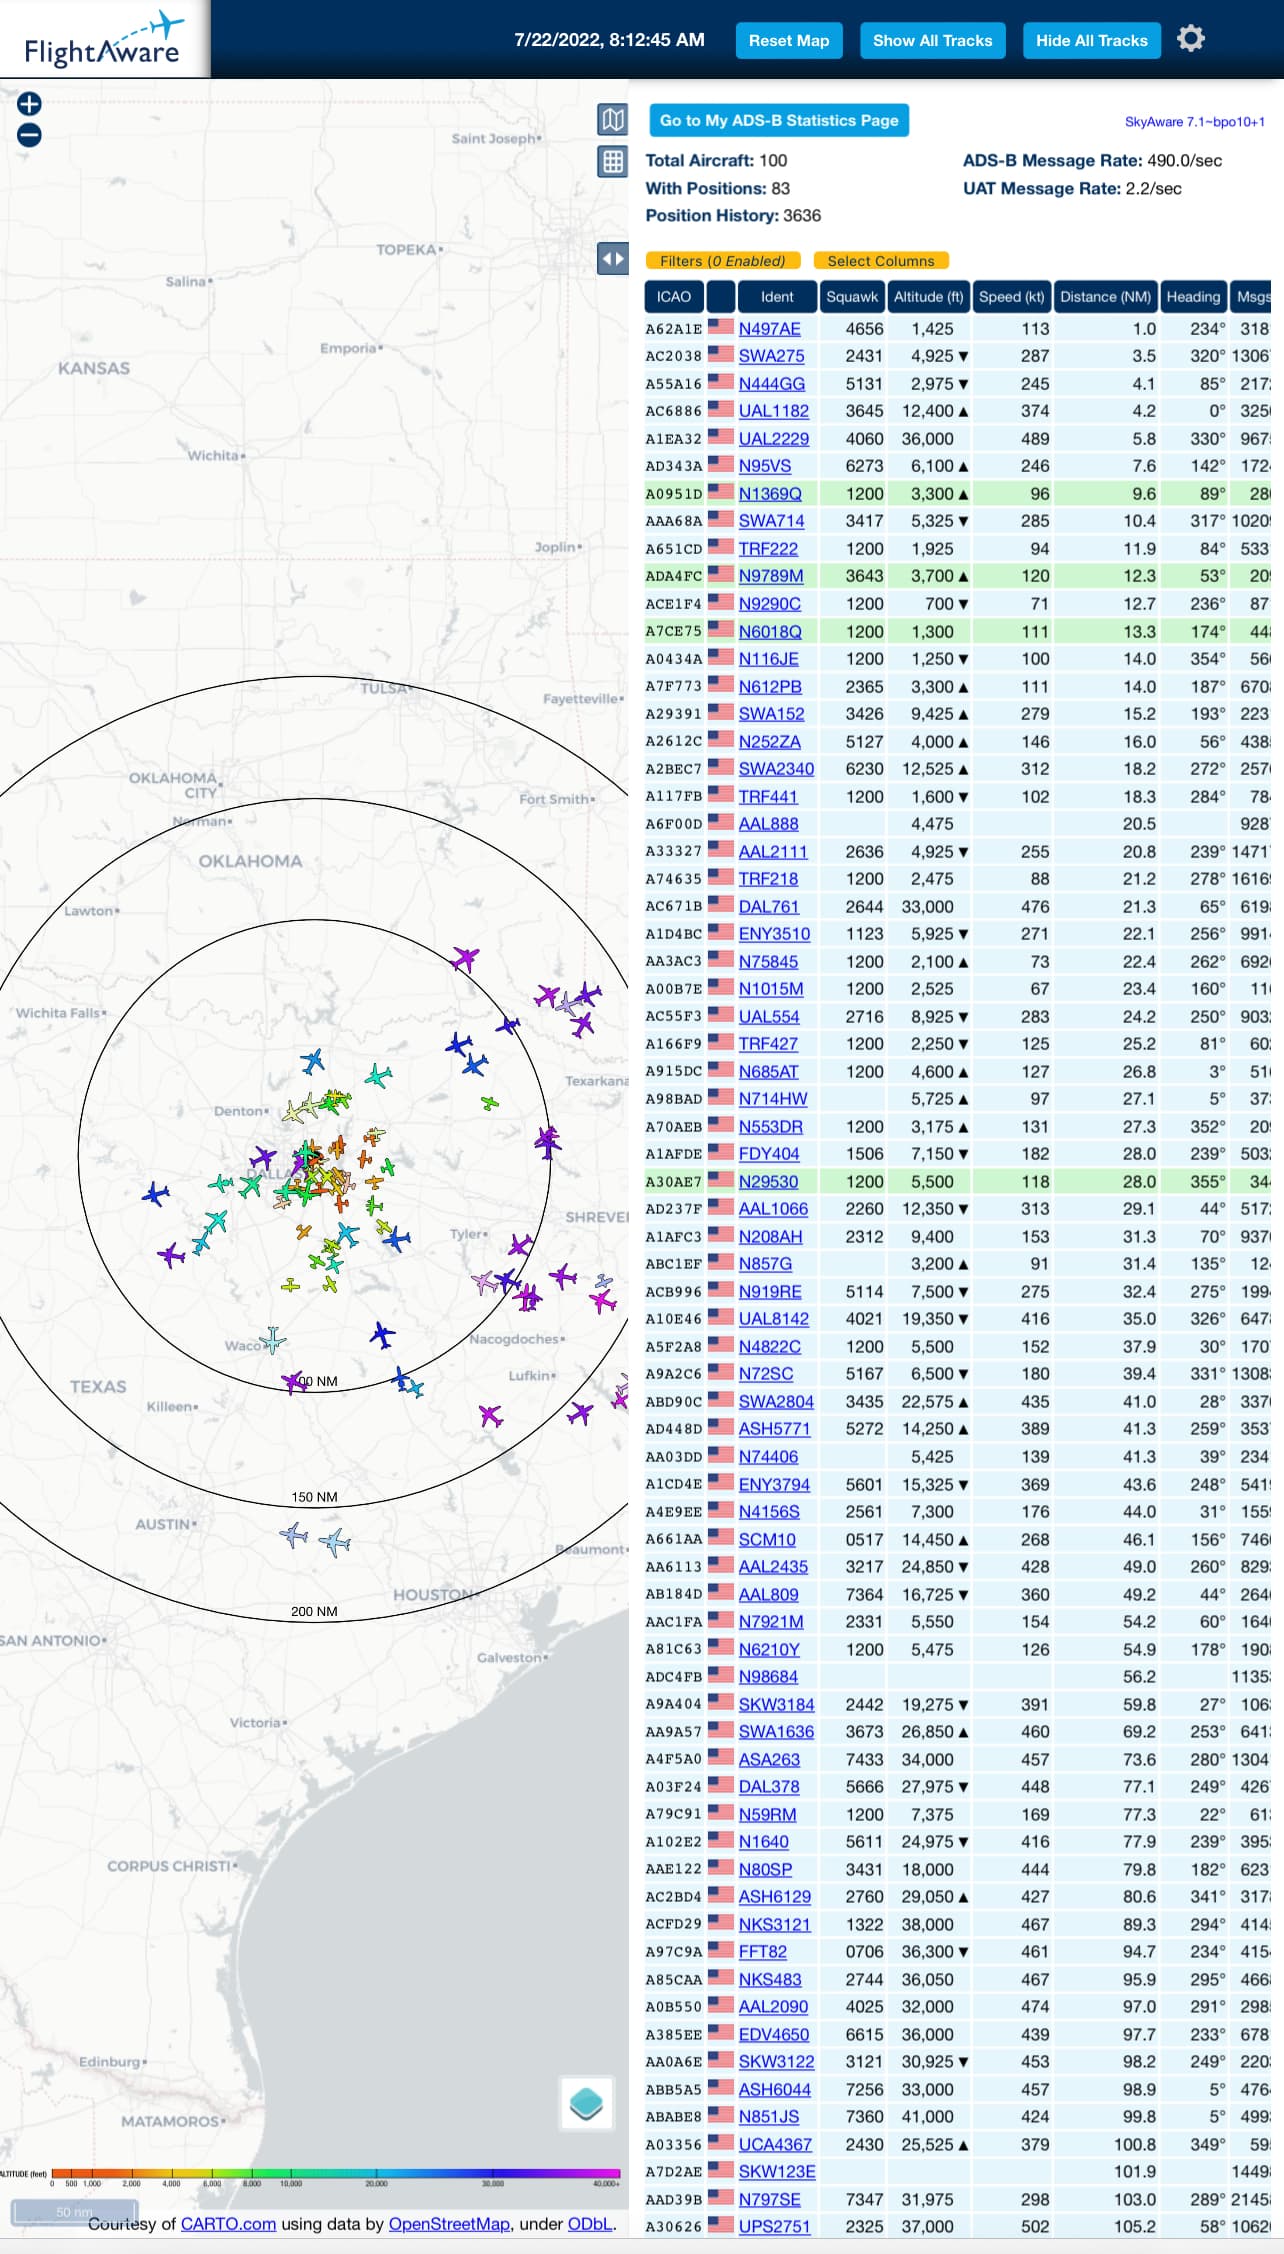Select the light blue aircraft icon near Waco
The image size is (1284, 2254).
272,1339
